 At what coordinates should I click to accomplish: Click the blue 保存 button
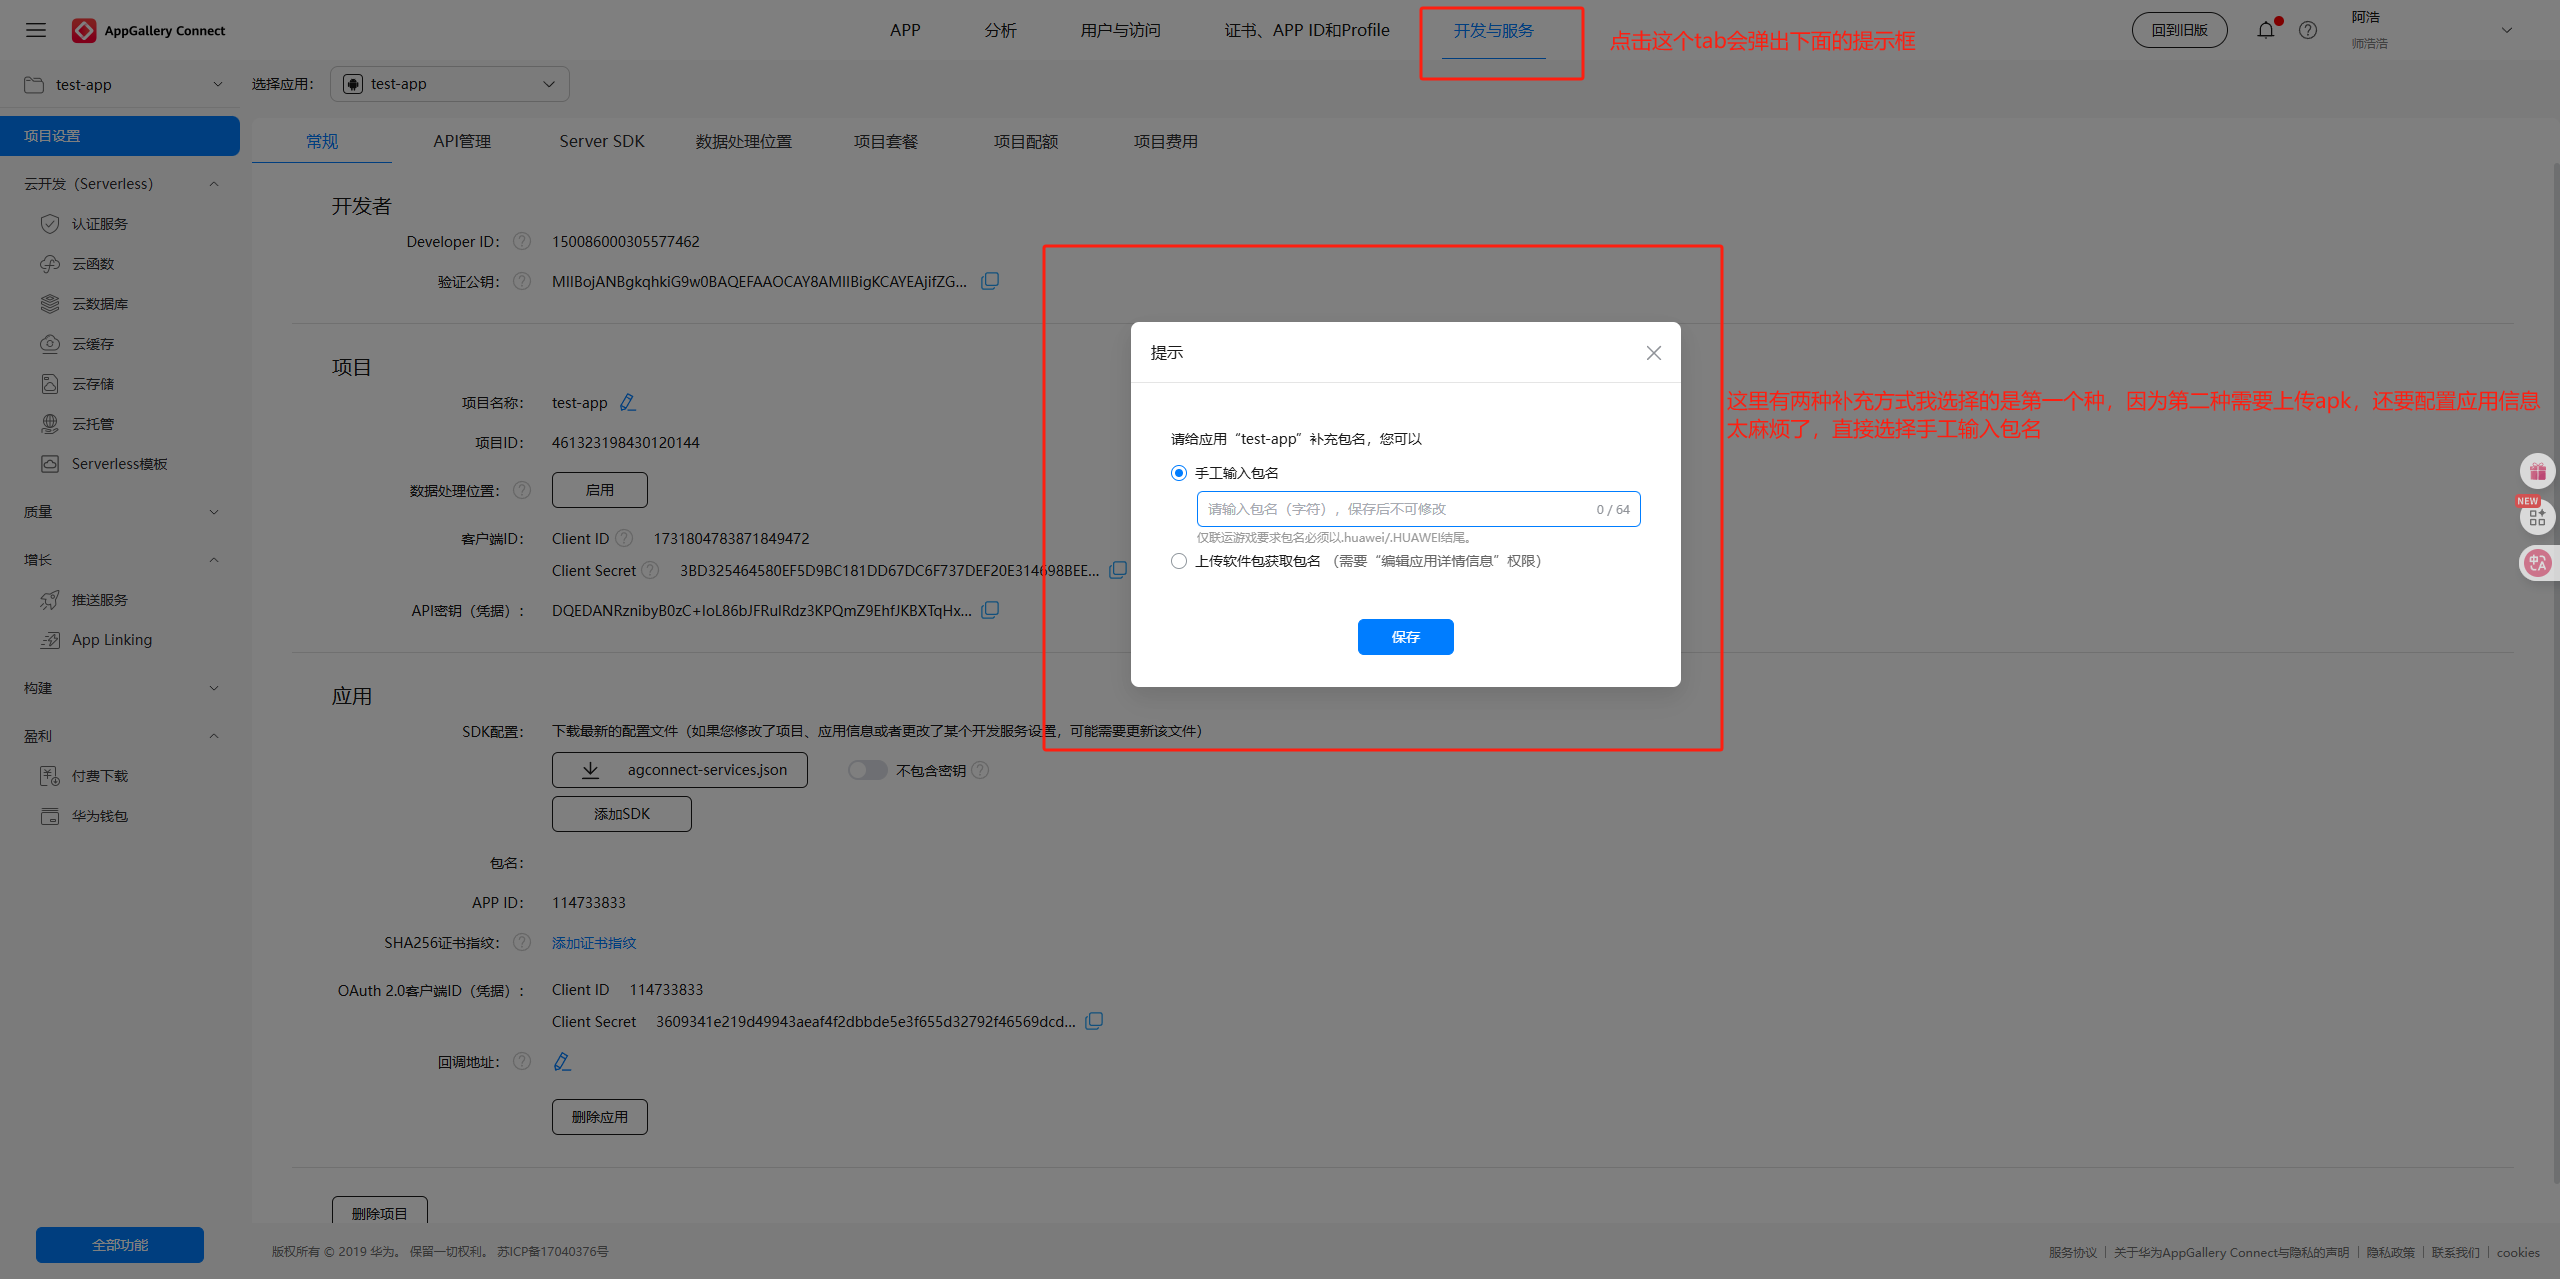click(1405, 637)
